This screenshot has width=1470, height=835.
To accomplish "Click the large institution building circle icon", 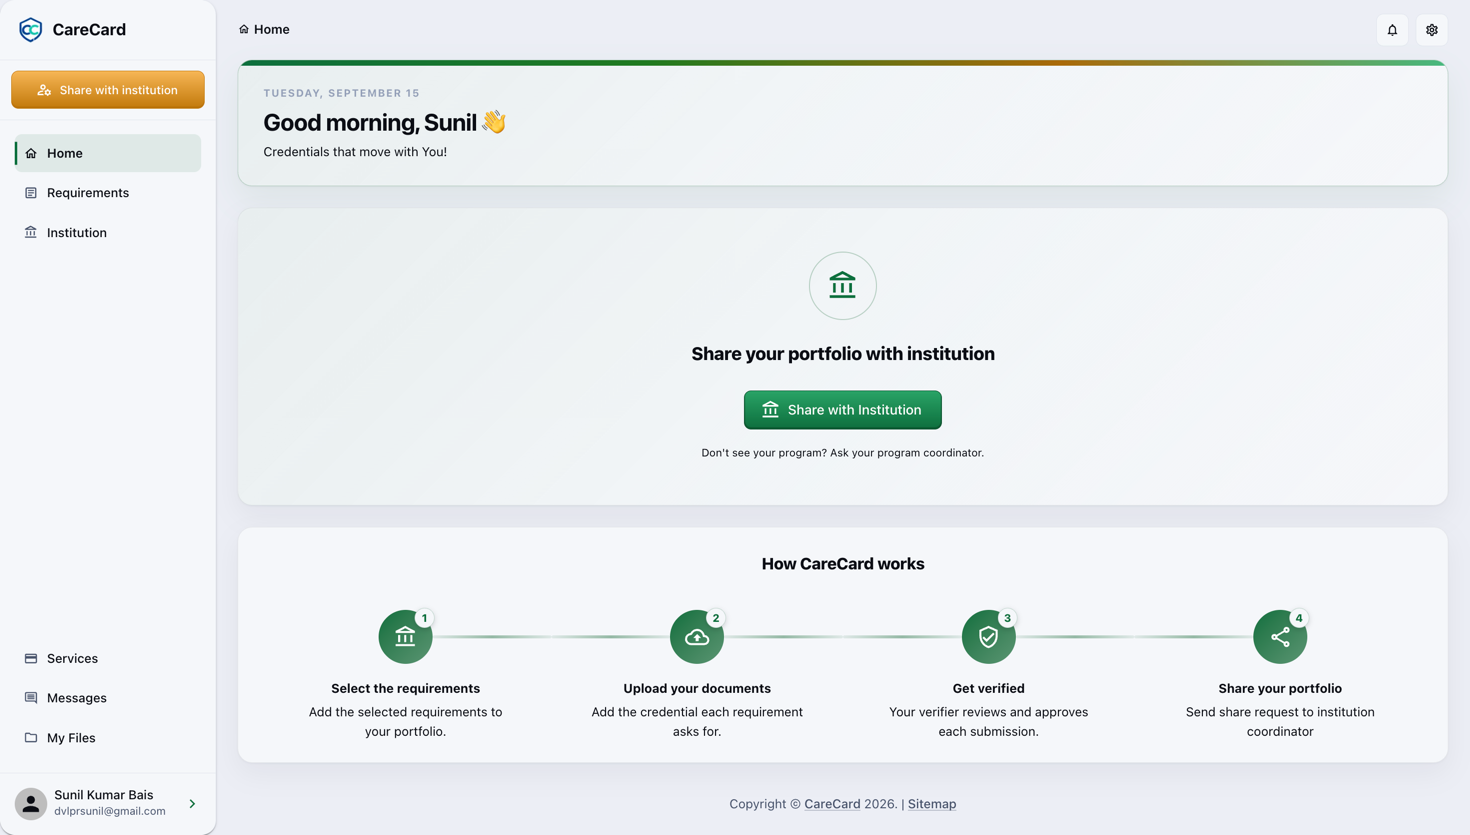I will (843, 286).
